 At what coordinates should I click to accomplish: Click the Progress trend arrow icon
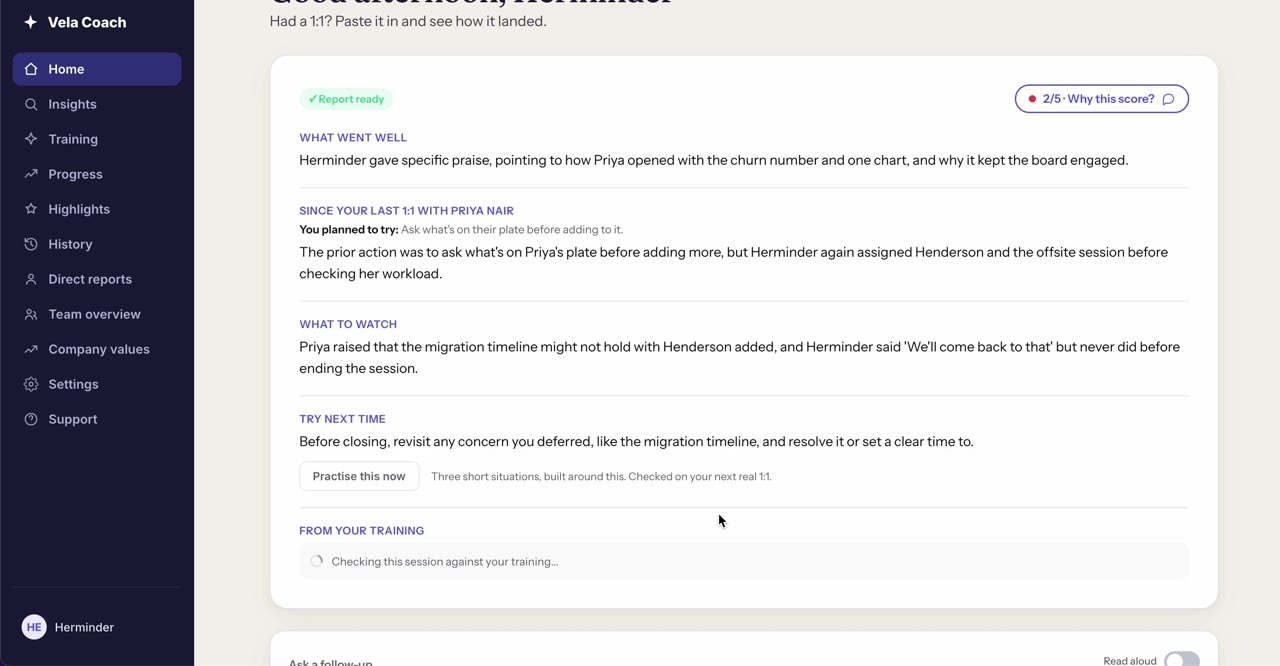31,174
